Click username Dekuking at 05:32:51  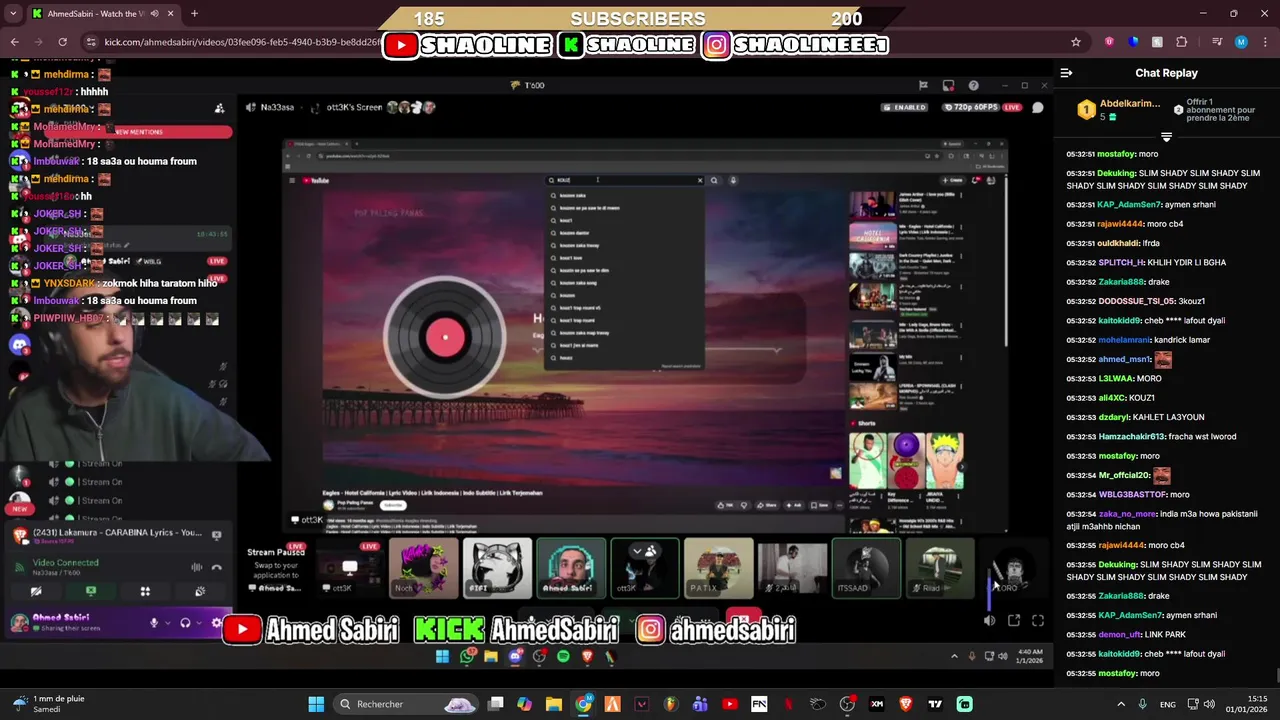[x=1115, y=173]
